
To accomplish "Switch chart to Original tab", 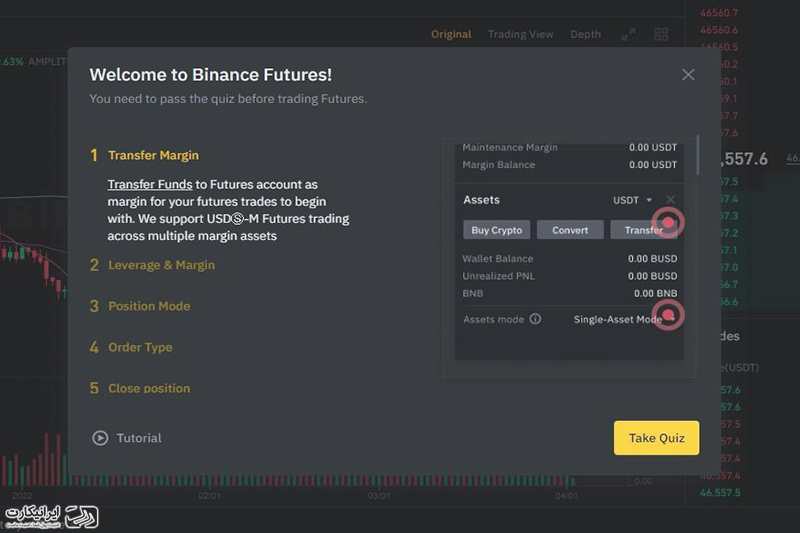I will tap(451, 34).
